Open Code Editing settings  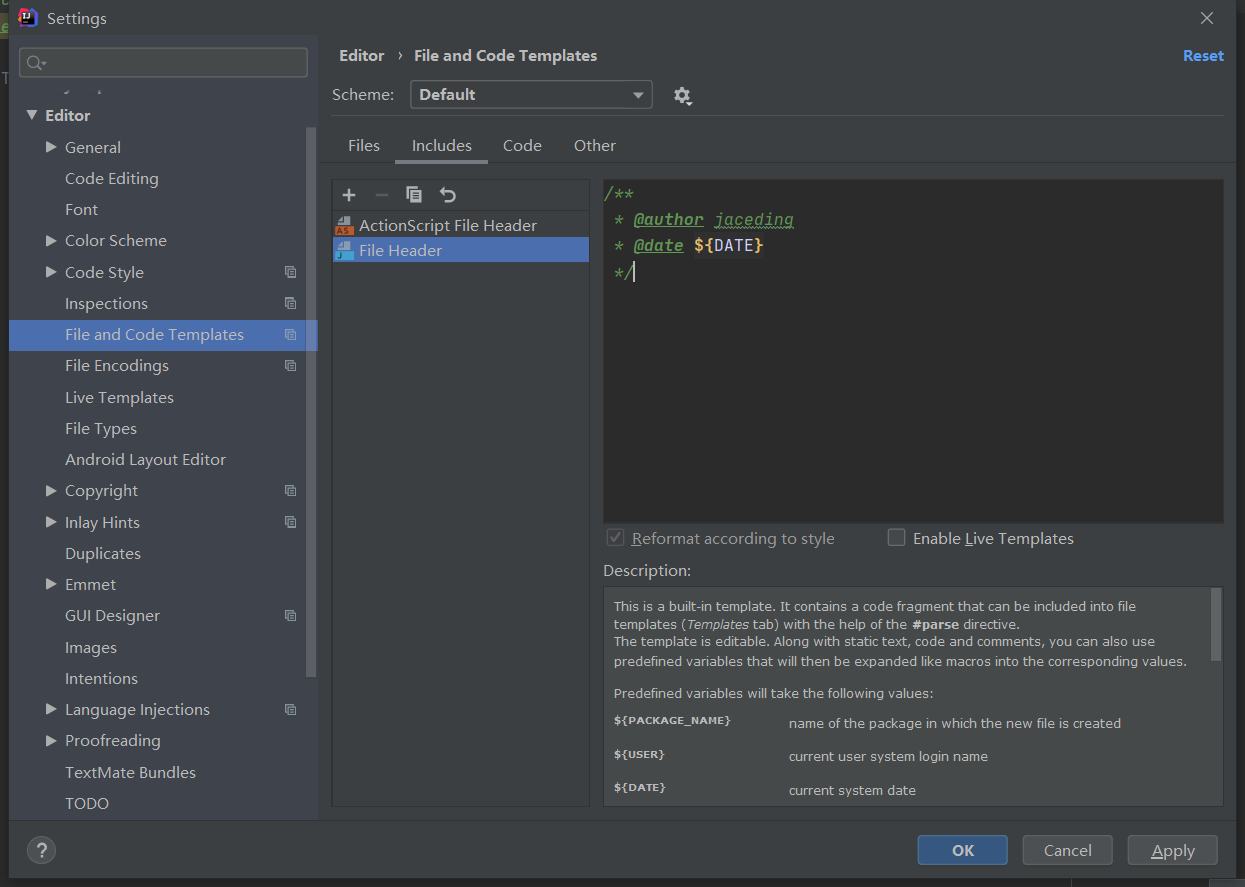(112, 179)
